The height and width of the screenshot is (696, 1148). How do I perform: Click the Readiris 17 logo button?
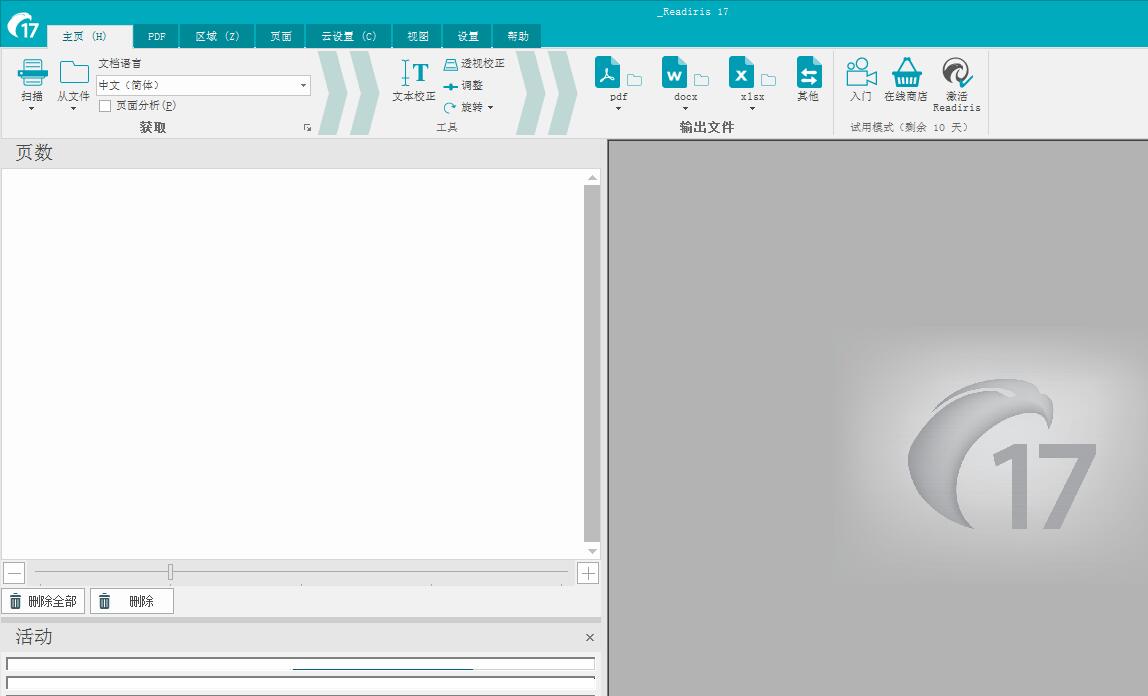click(x=23, y=26)
